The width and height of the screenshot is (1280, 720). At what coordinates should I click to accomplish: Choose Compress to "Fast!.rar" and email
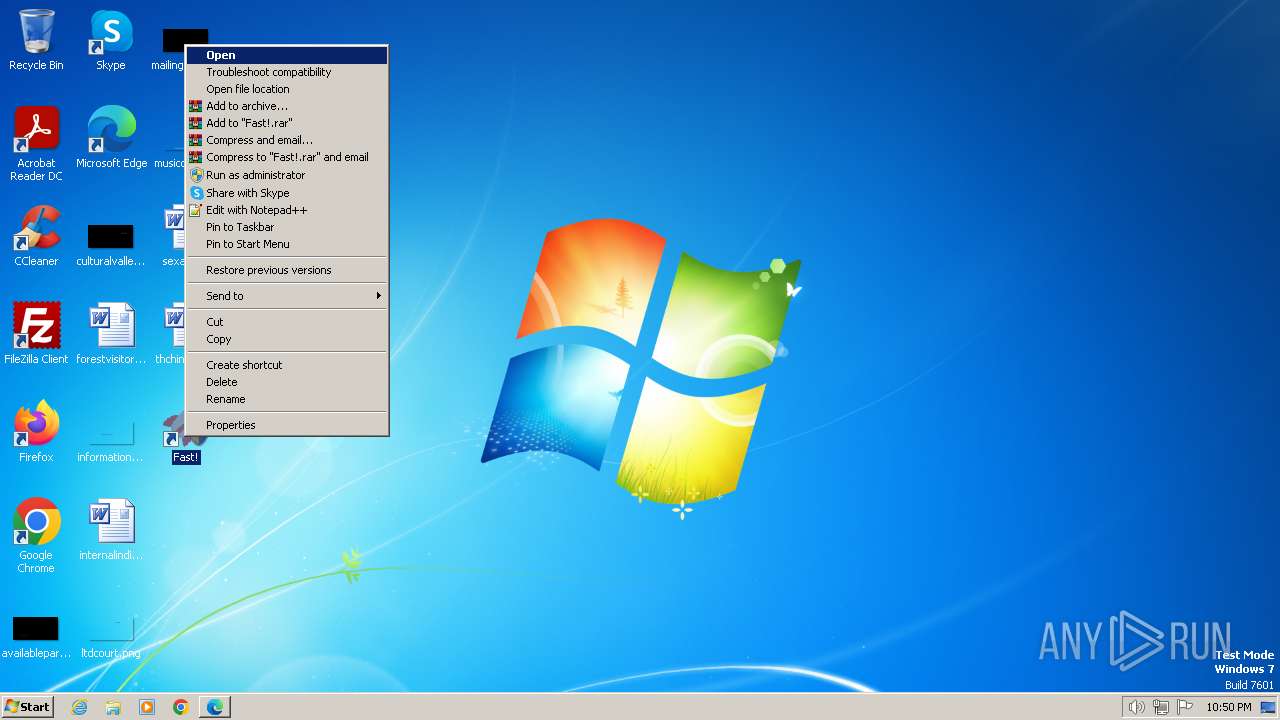click(x=287, y=157)
